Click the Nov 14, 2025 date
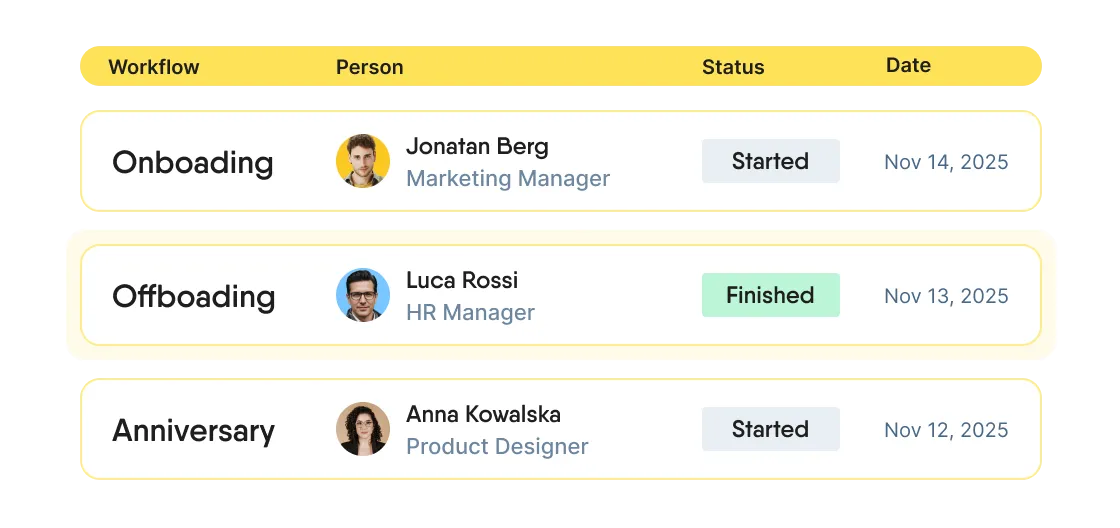 (946, 162)
